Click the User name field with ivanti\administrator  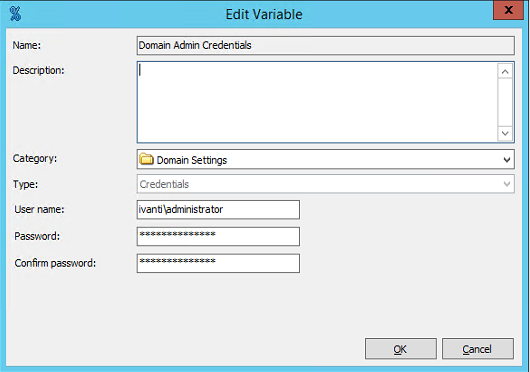click(218, 209)
